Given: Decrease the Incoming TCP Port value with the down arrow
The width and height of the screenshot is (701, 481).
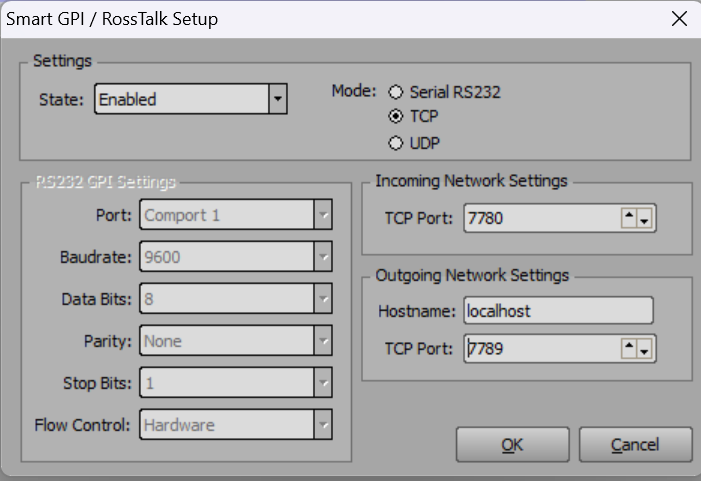Looking at the screenshot, I should tap(645, 219).
